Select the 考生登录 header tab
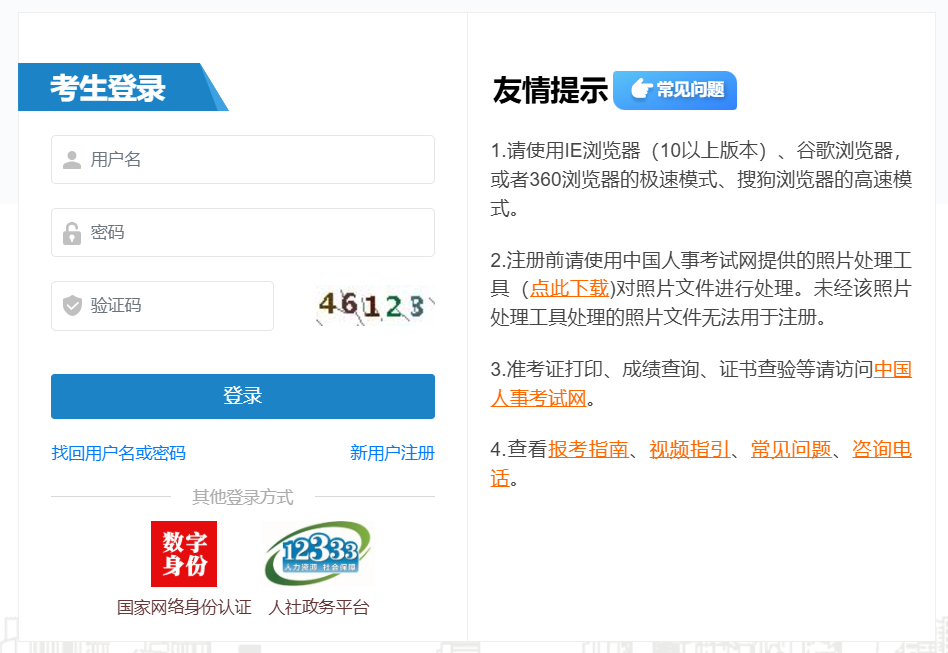The width and height of the screenshot is (948, 653). (108, 88)
